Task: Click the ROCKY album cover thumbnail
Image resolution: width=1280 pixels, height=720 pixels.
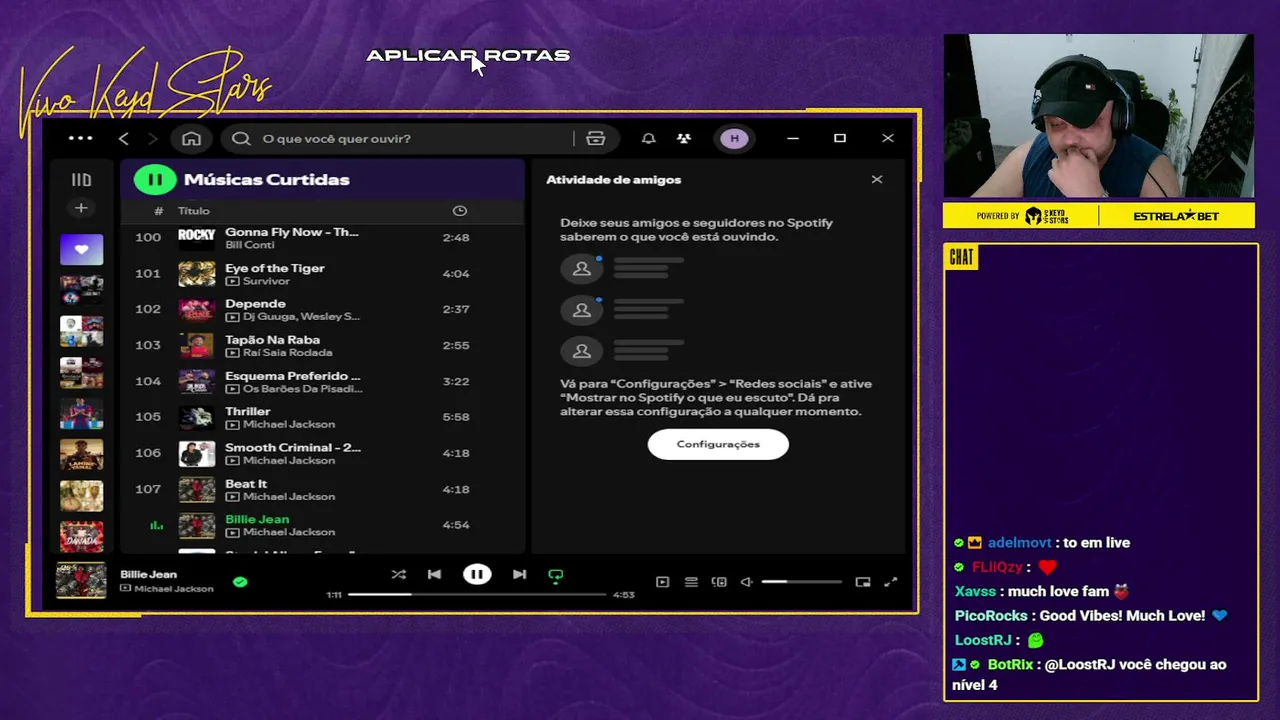Action: 197,238
